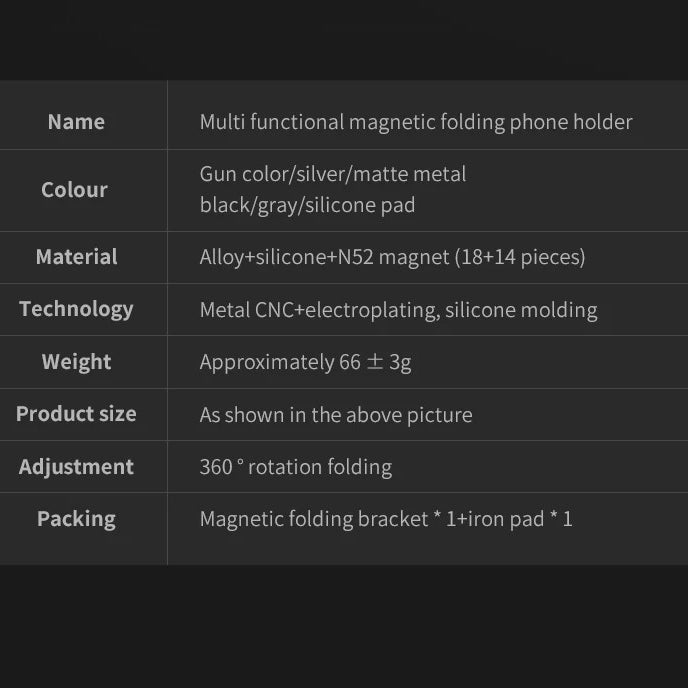
Task: Select the "black/gray/silicone pad" line
Action: (307, 206)
